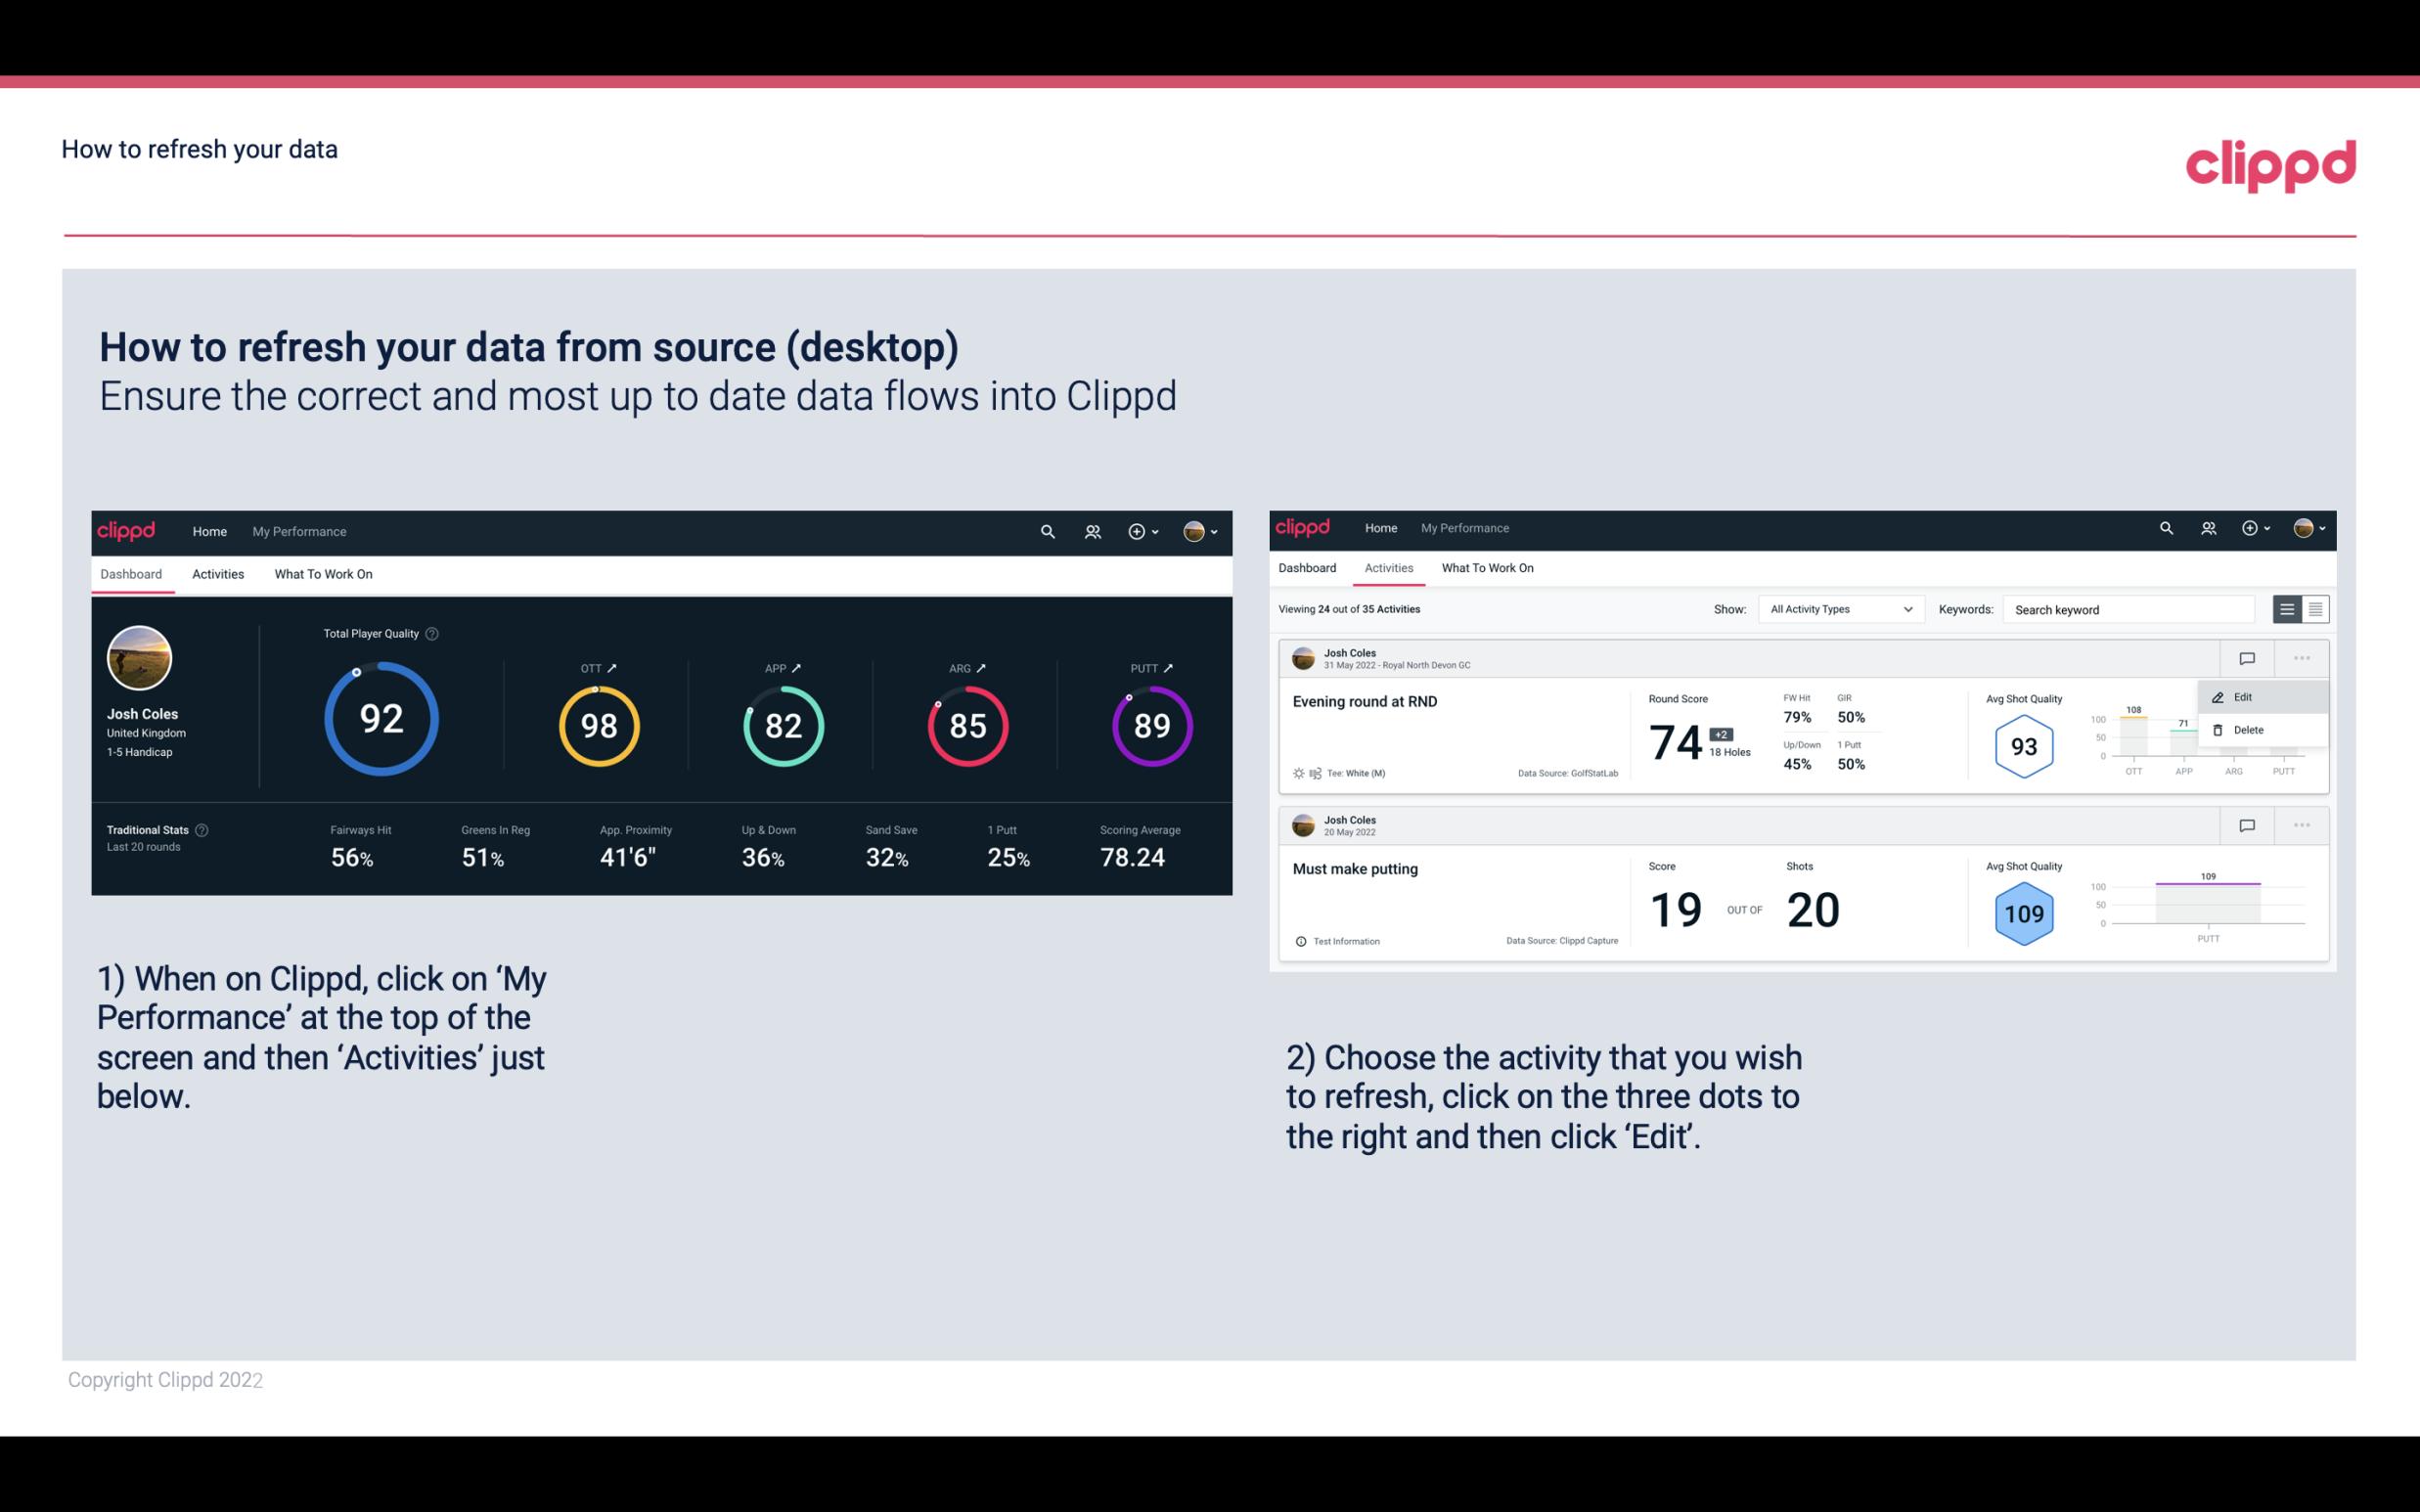
Task: Click the search icon in nav bar
Action: tap(1047, 531)
